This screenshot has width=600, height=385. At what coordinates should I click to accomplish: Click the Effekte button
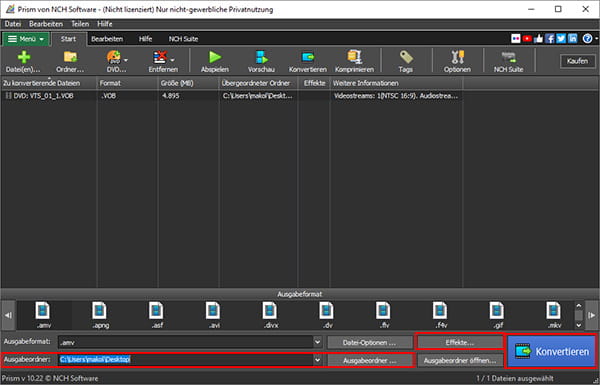460,342
